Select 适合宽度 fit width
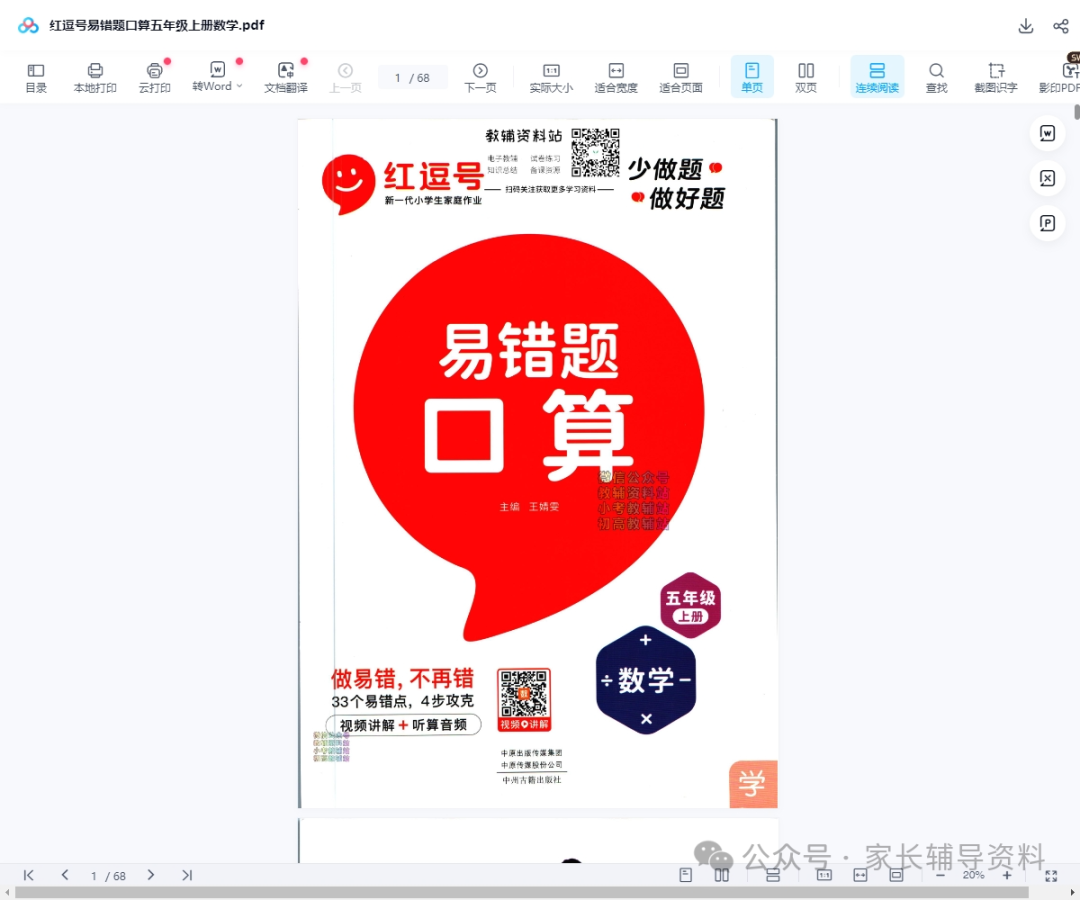The image size is (1080, 900). pos(616,78)
